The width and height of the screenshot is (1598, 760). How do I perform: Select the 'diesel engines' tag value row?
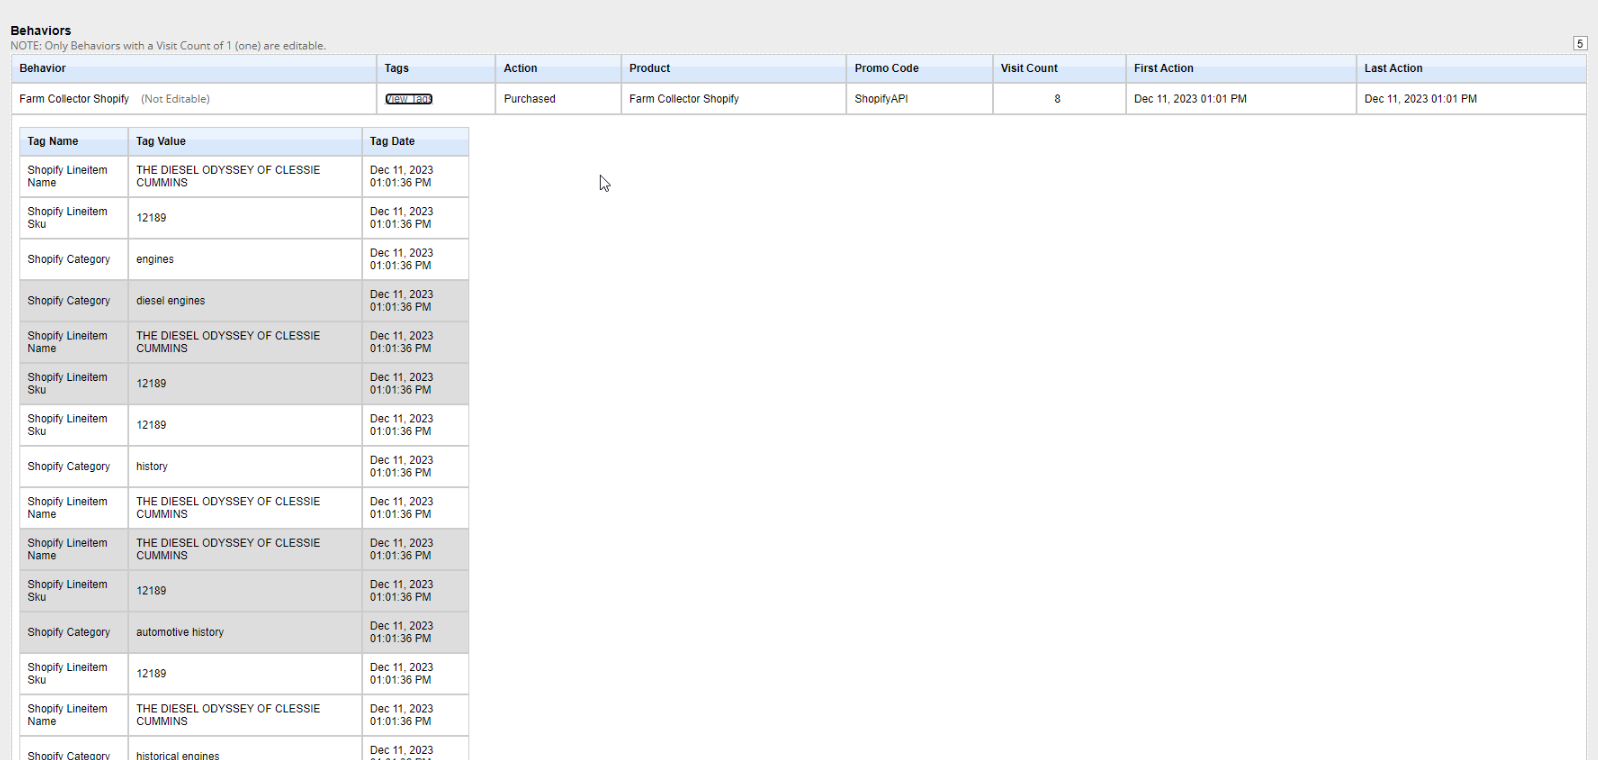click(171, 301)
